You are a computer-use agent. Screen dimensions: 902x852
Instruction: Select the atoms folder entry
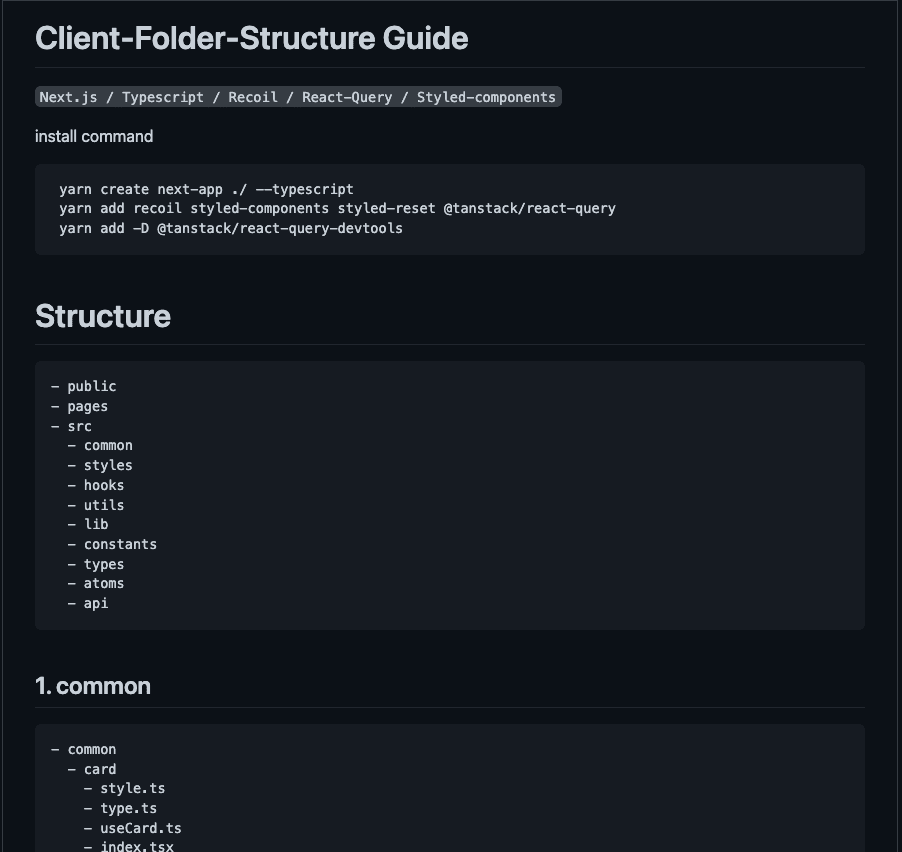103,583
